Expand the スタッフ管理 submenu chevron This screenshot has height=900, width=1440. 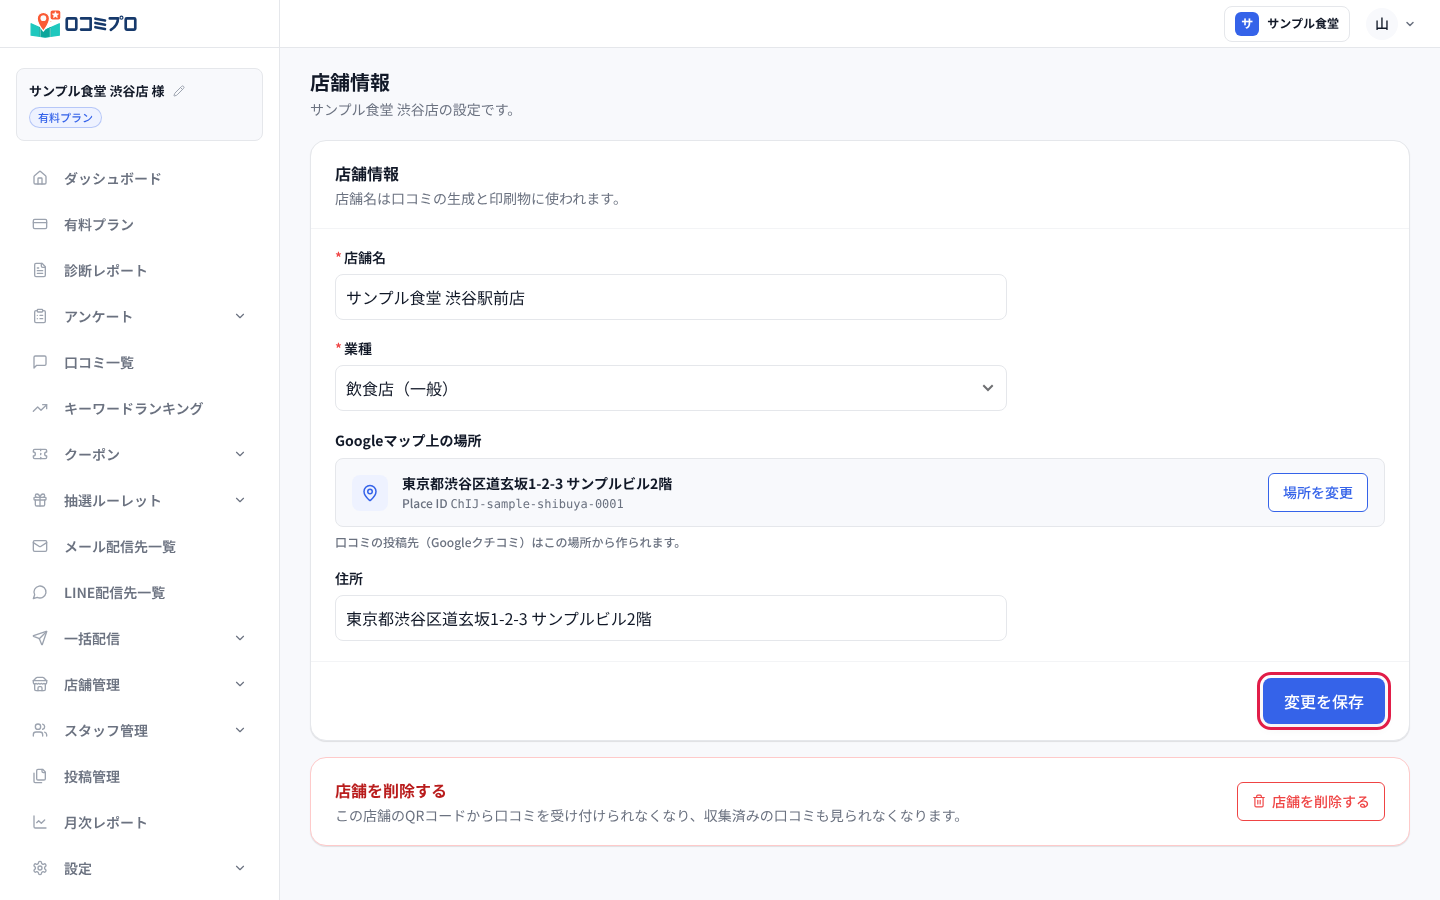click(240, 730)
